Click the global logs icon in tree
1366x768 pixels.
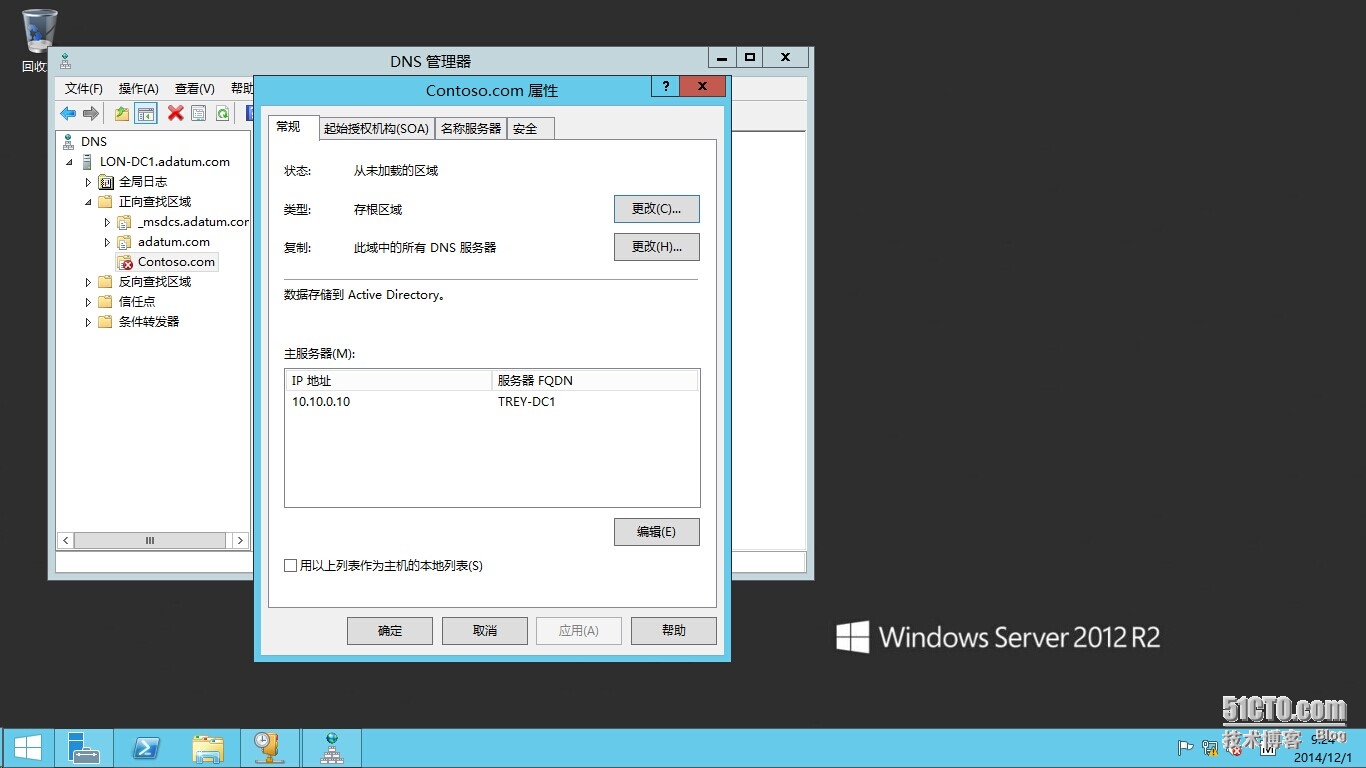106,182
